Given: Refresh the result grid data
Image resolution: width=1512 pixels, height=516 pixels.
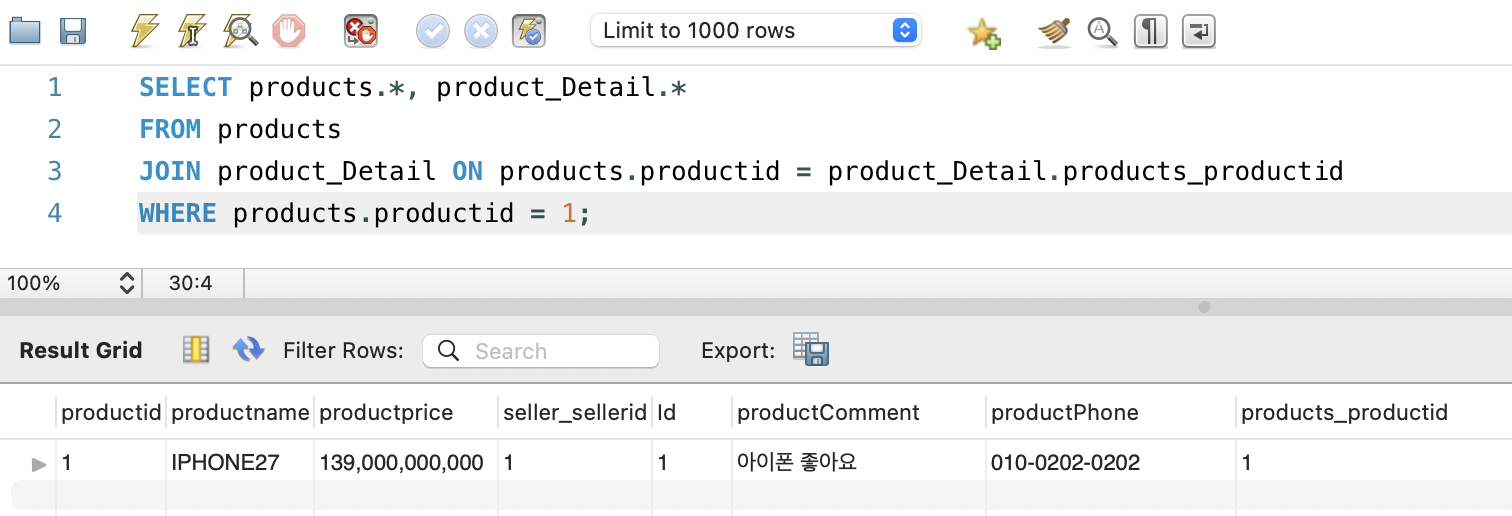Looking at the screenshot, I should coord(248,349).
